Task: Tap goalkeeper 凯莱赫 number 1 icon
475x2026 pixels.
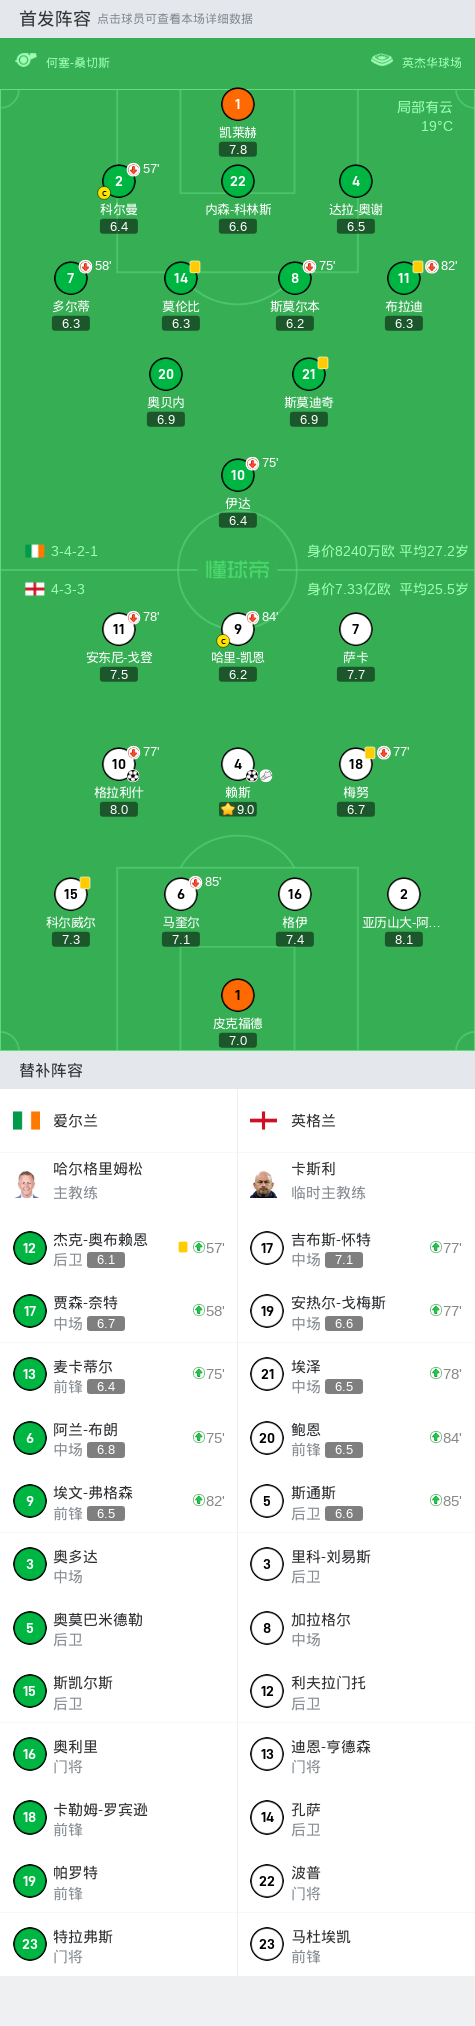Action: point(238,104)
